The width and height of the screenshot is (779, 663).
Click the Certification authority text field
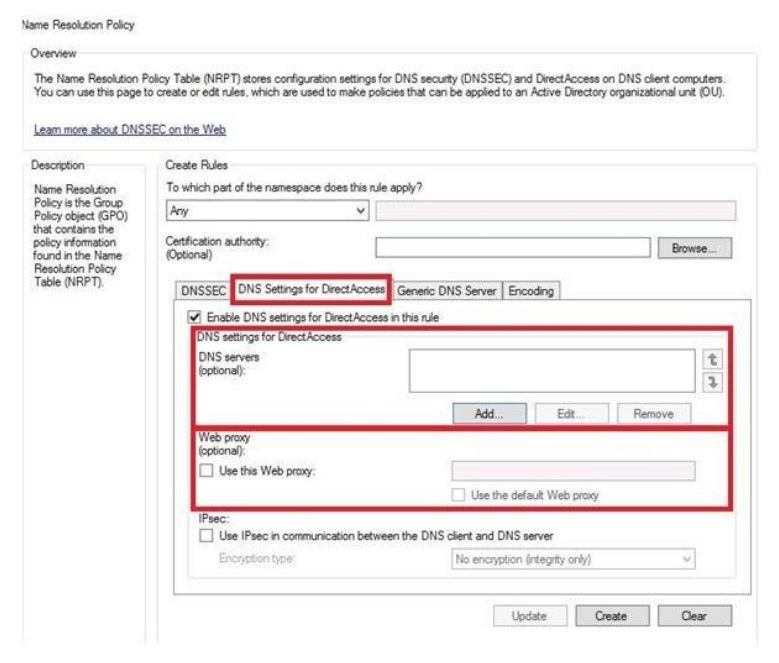[512, 247]
